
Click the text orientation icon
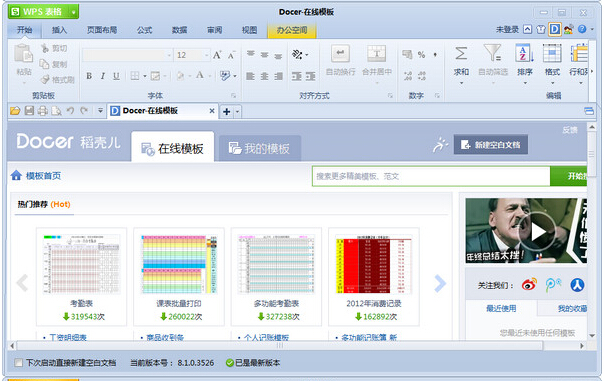click(297, 55)
